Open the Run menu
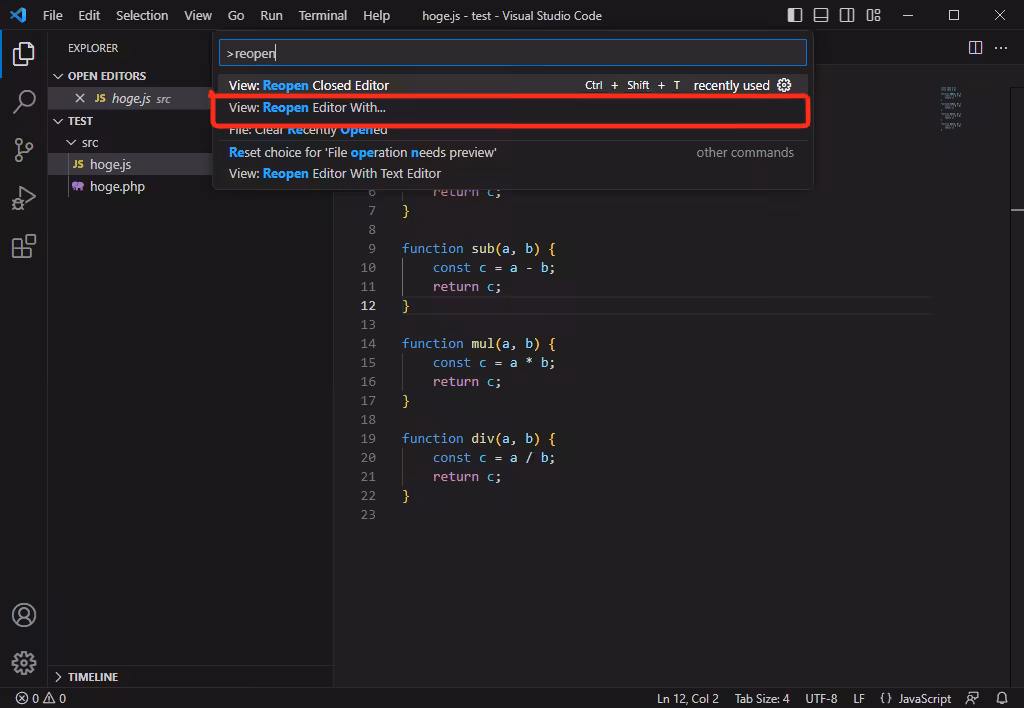 [271, 15]
